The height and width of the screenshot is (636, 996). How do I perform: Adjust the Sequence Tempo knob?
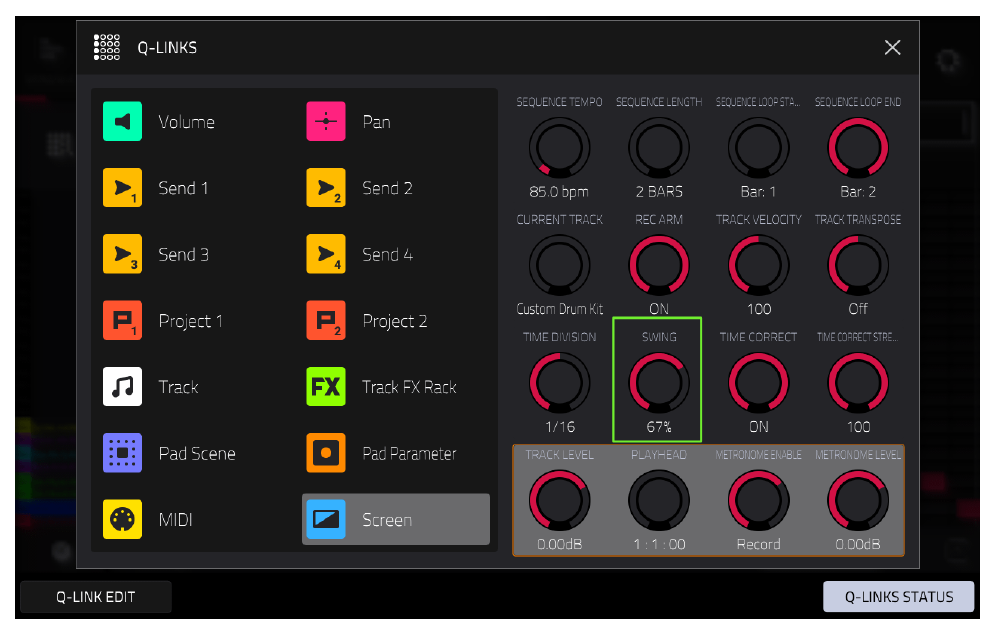tap(560, 148)
